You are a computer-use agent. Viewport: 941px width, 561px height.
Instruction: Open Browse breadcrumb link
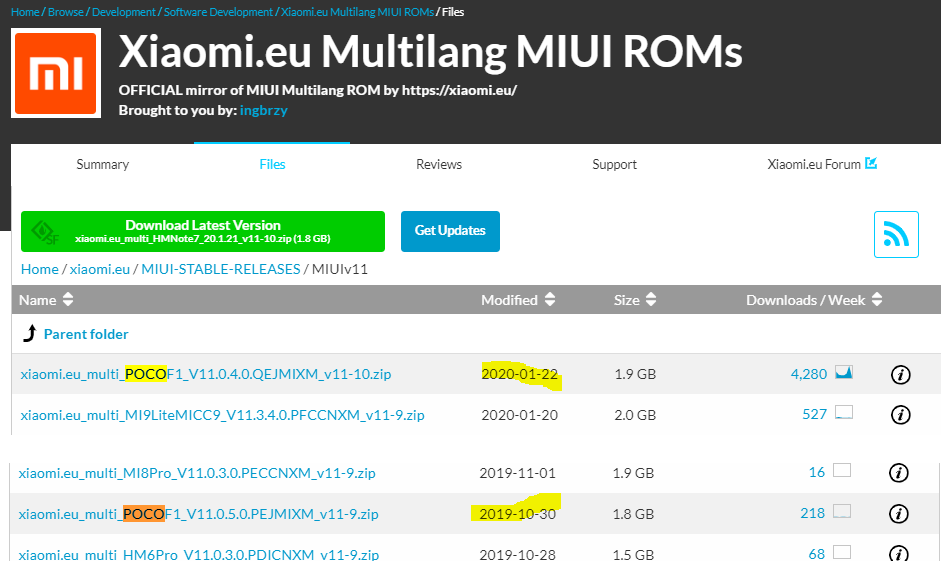[65, 12]
